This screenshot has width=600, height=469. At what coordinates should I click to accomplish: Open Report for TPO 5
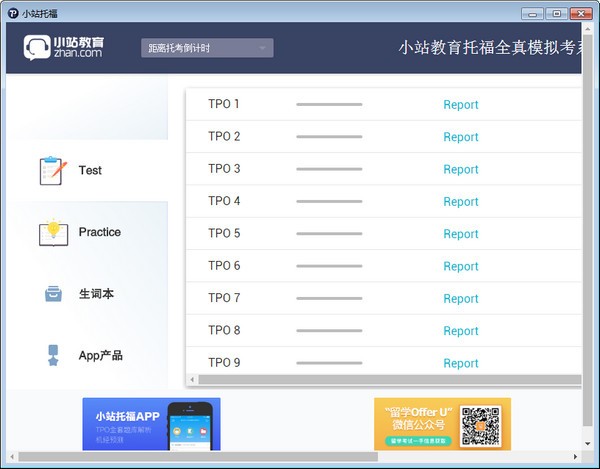point(461,234)
